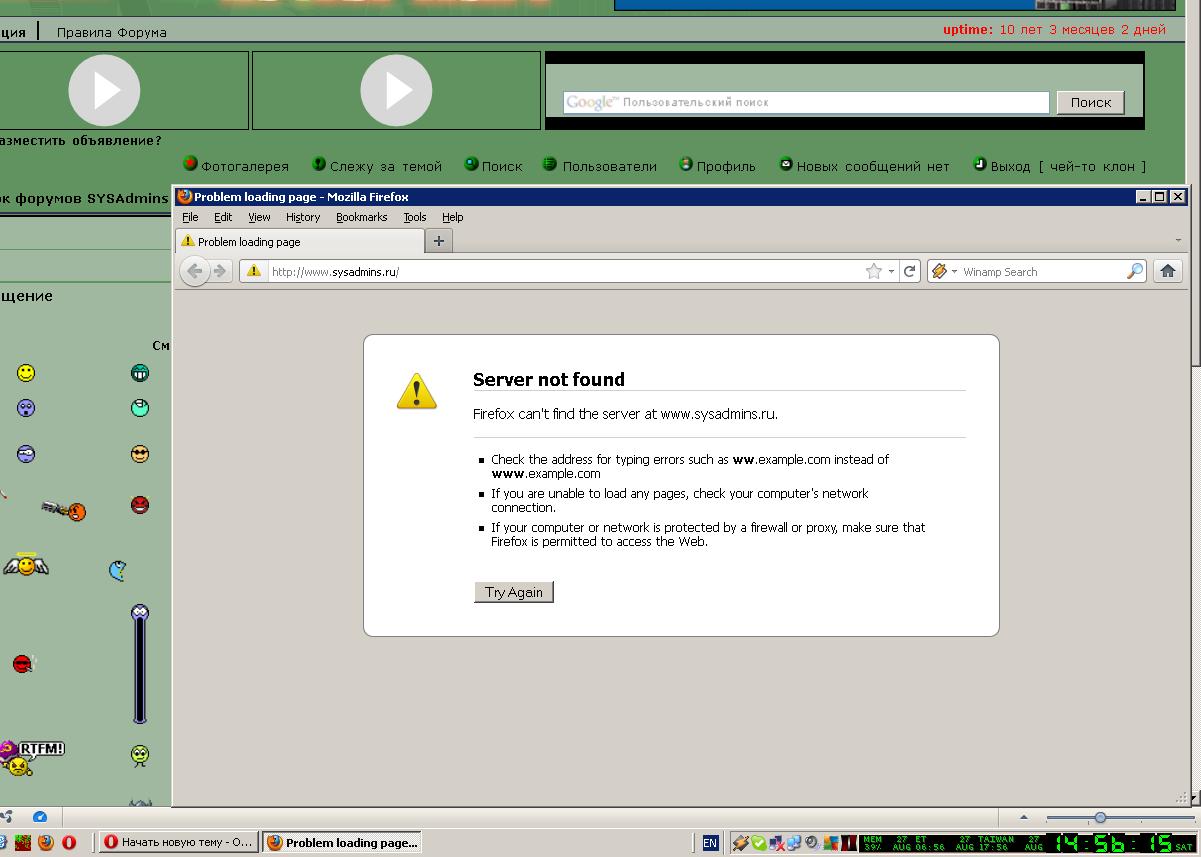Open the Firefox home page icon
This screenshot has width=1201, height=857.
tap(1167, 271)
